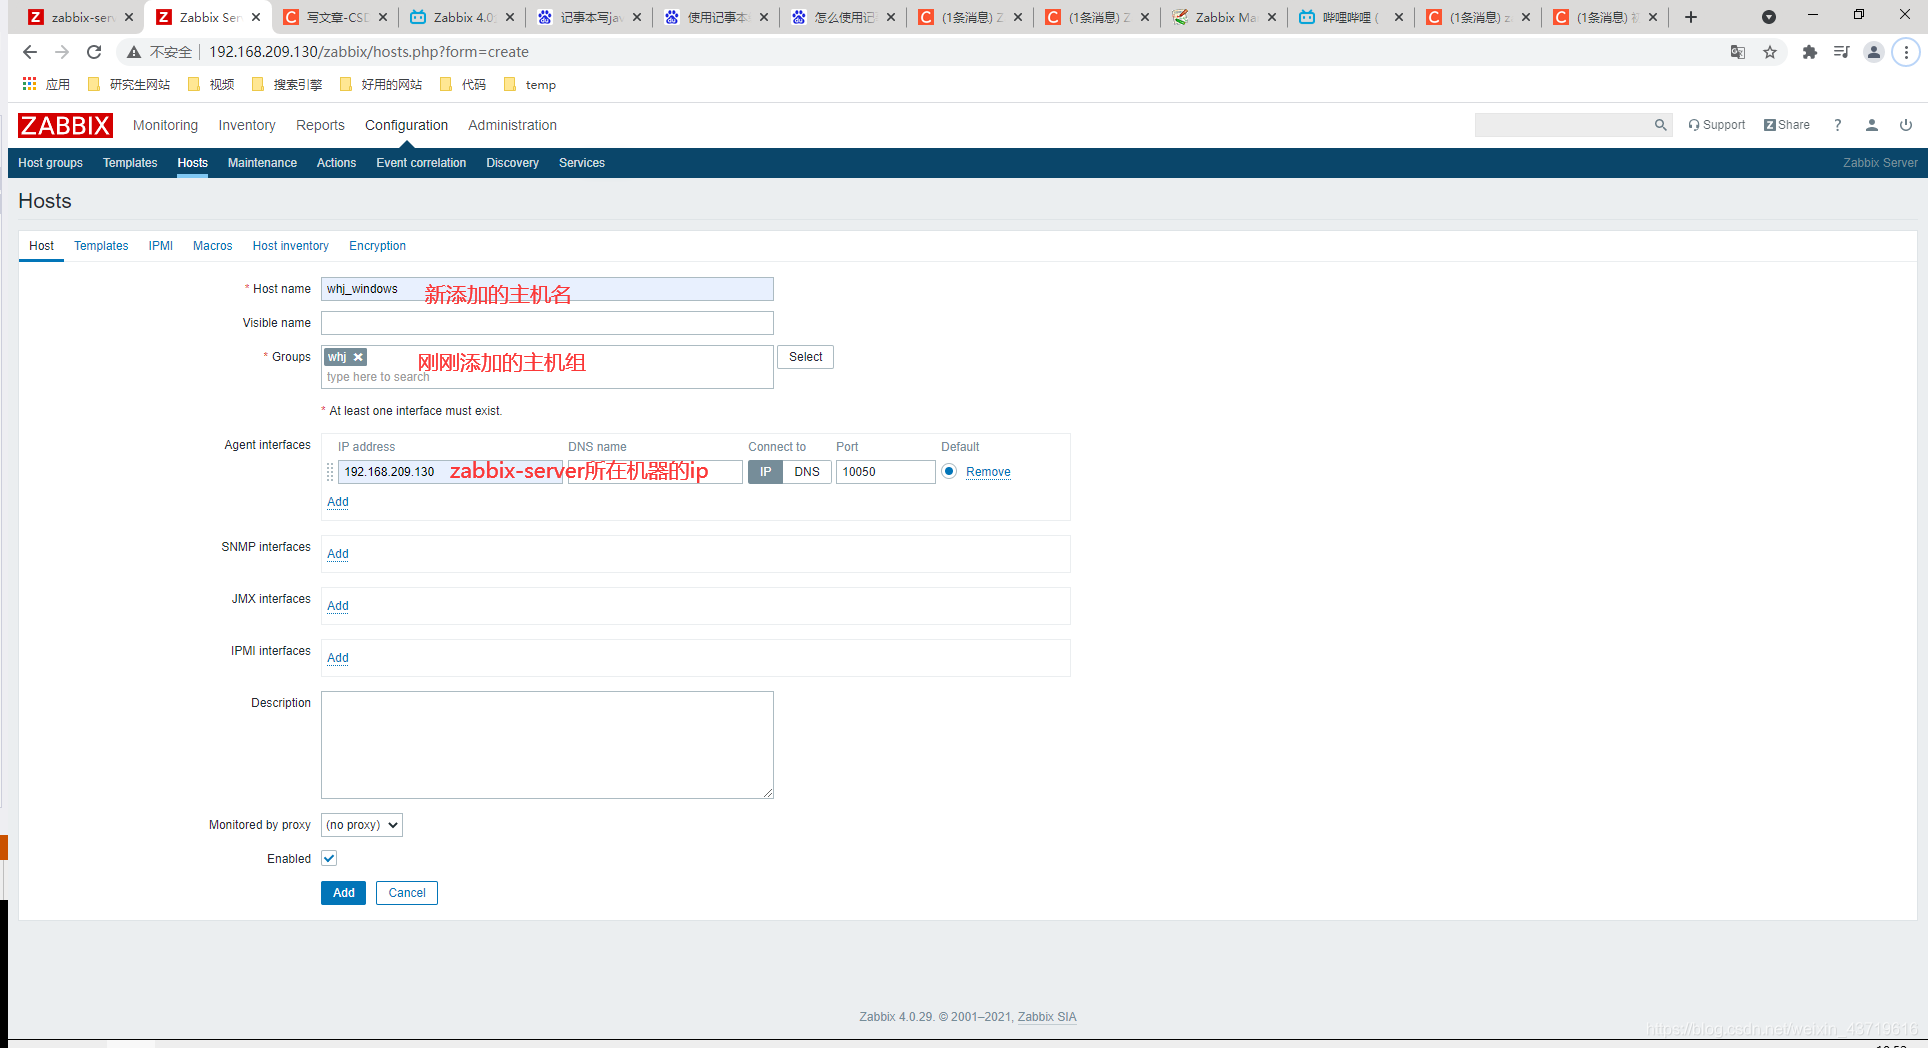This screenshot has width=1928, height=1048.
Task: Focus the Description text area
Action: point(547,745)
